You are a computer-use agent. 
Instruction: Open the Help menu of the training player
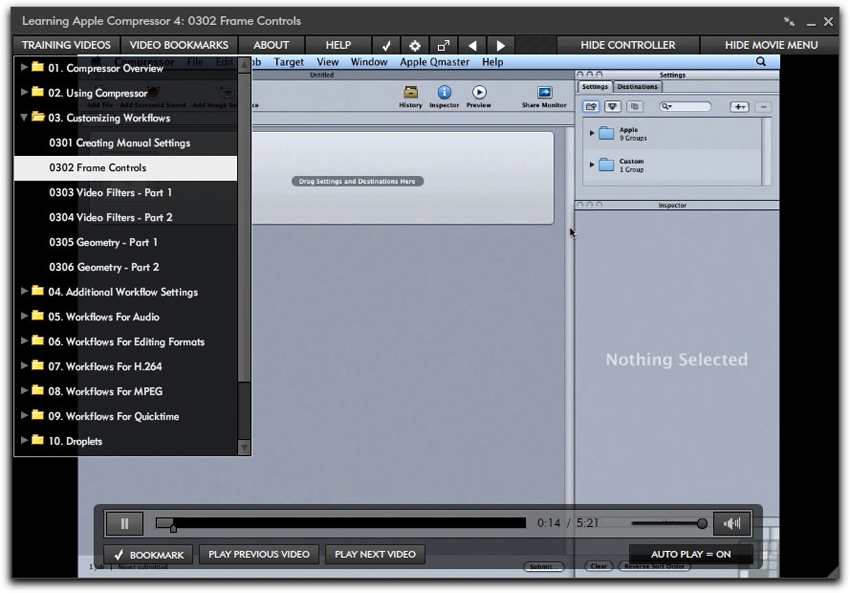tap(338, 46)
